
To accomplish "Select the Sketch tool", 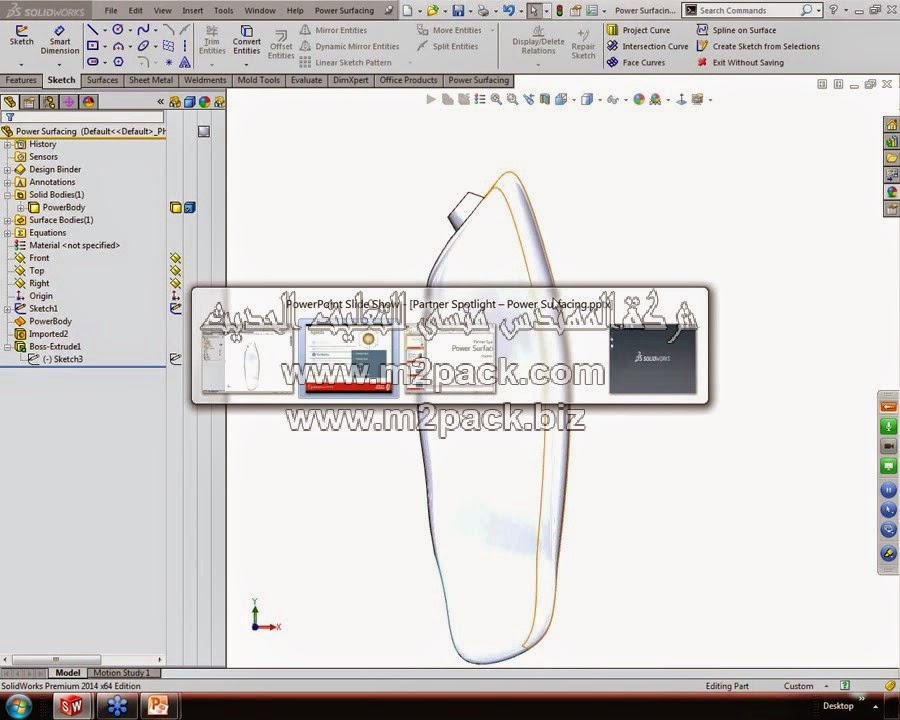I will tap(21, 36).
